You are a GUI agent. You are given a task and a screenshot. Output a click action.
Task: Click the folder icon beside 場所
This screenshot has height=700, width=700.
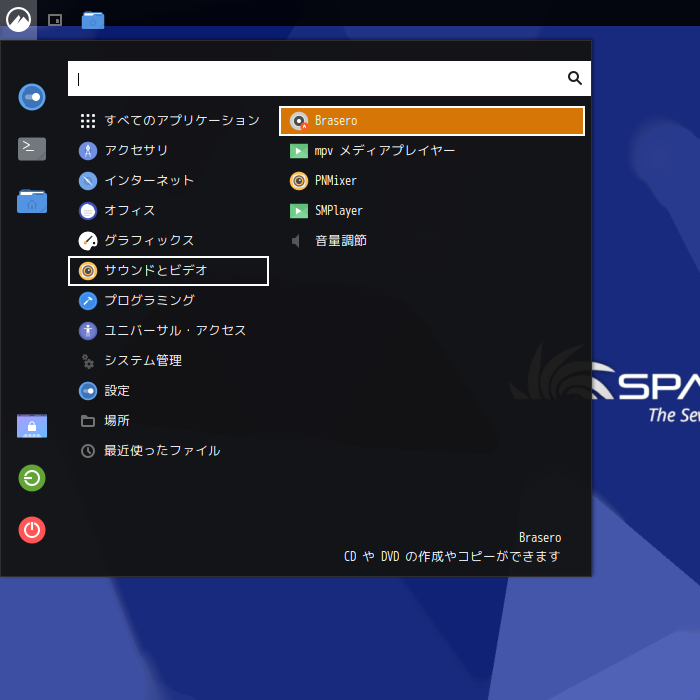[88, 421]
